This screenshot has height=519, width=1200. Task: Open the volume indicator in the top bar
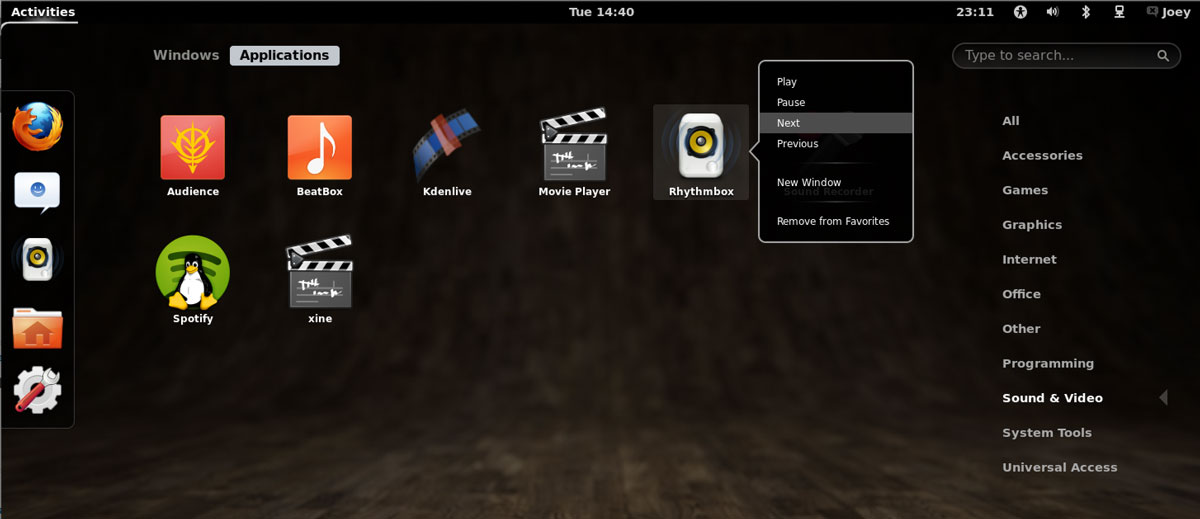(x=1052, y=12)
